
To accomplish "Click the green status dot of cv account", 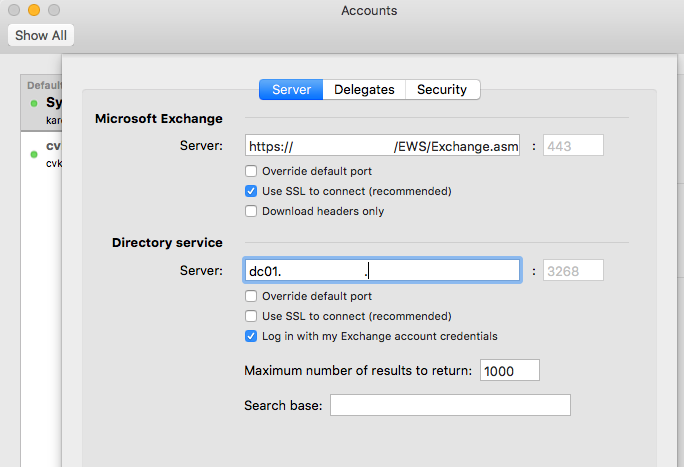I will (34, 154).
